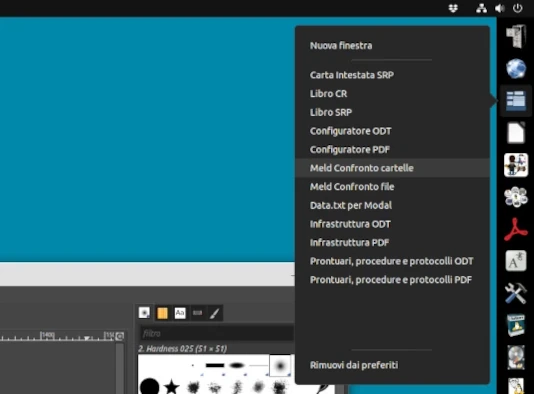Image resolution: width=534 pixels, height=394 pixels.
Task: Open the gray bar tab in GIMP dock
Action: click(x=198, y=313)
